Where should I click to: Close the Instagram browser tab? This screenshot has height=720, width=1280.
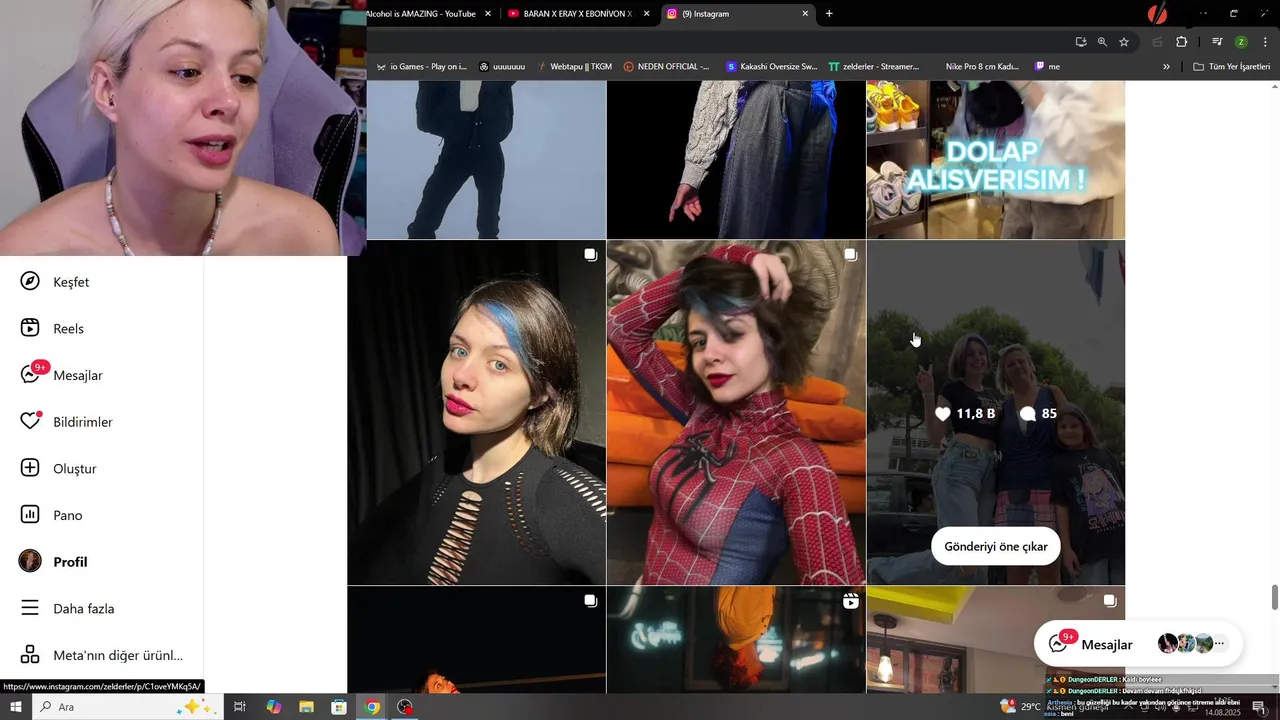click(805, 14)
